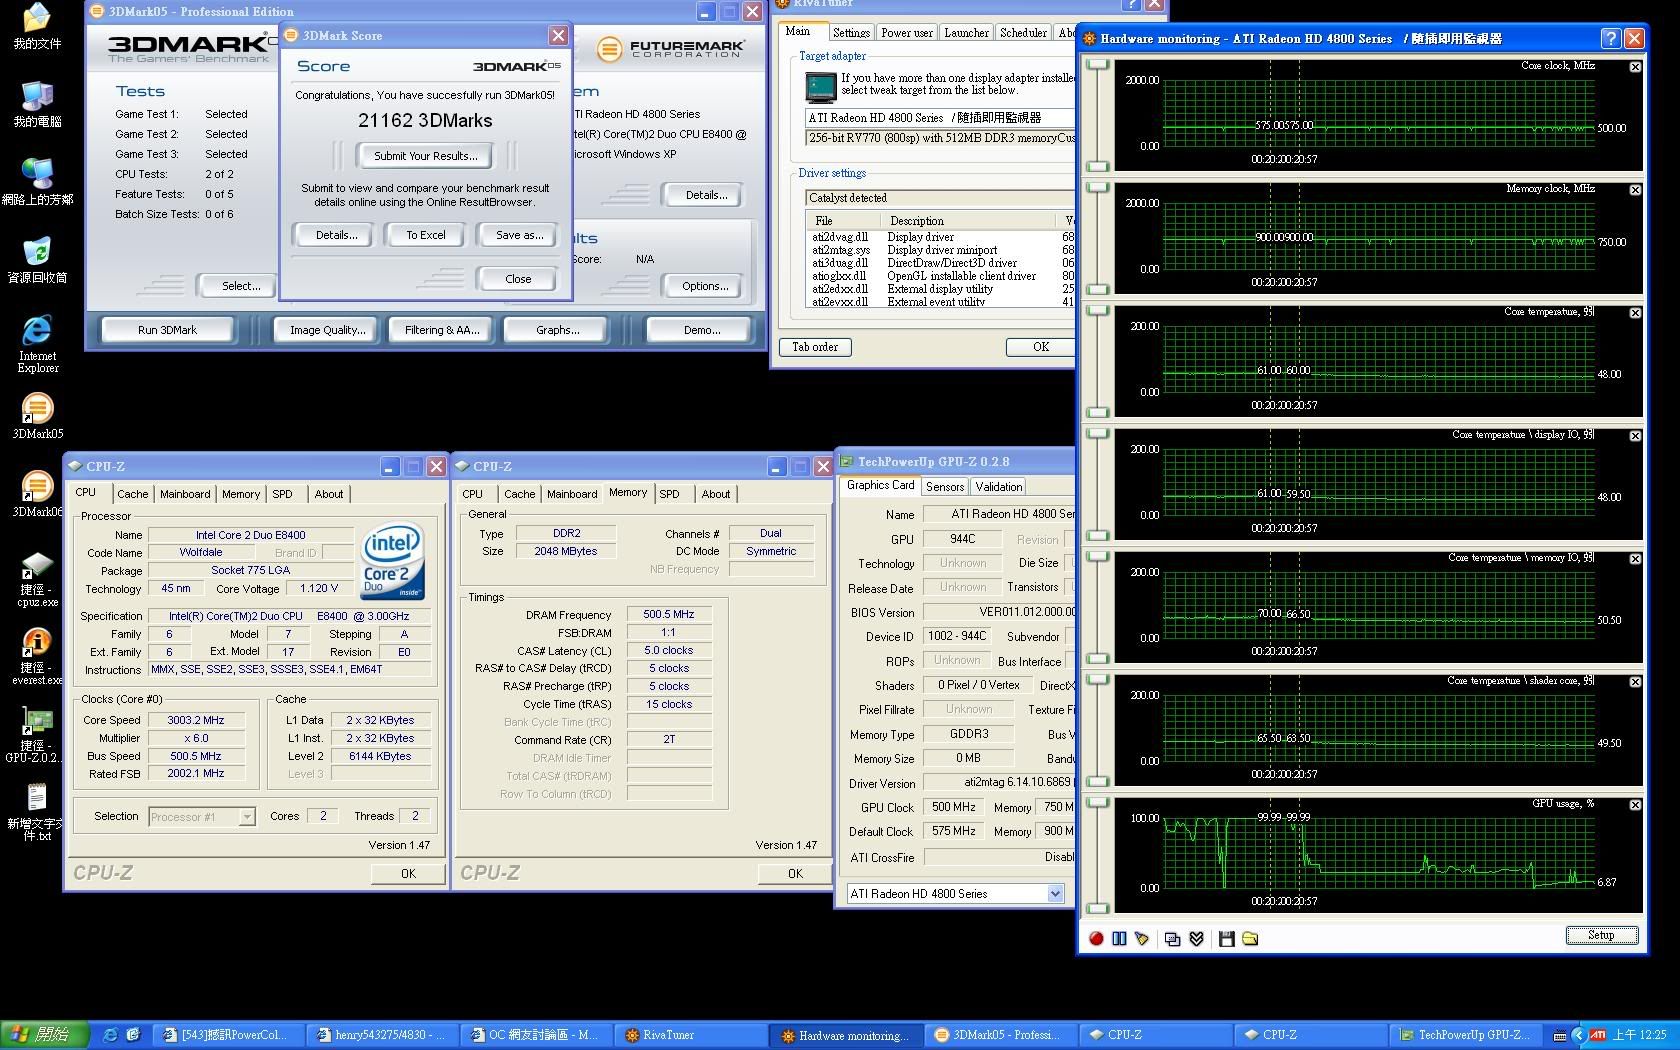Viewport: 1680px width, 1050px height.
Task: Open Image Quality in 3DMark05
Action: coord(328,330)
